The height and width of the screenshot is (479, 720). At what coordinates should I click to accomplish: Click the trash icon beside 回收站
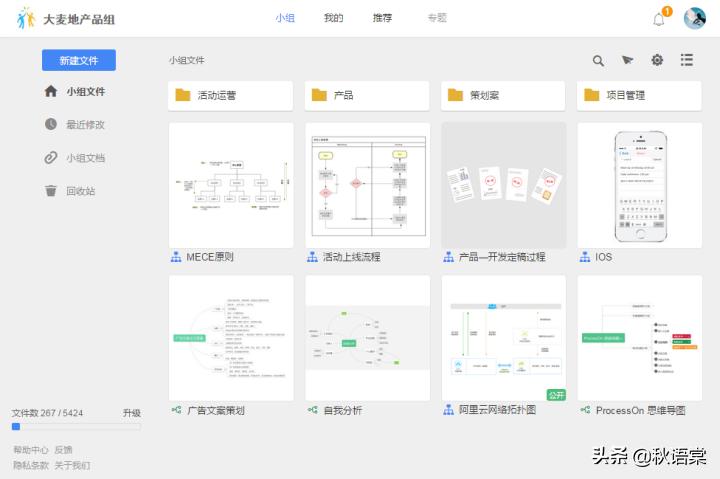pyautogui.click(x=51, y=191)
